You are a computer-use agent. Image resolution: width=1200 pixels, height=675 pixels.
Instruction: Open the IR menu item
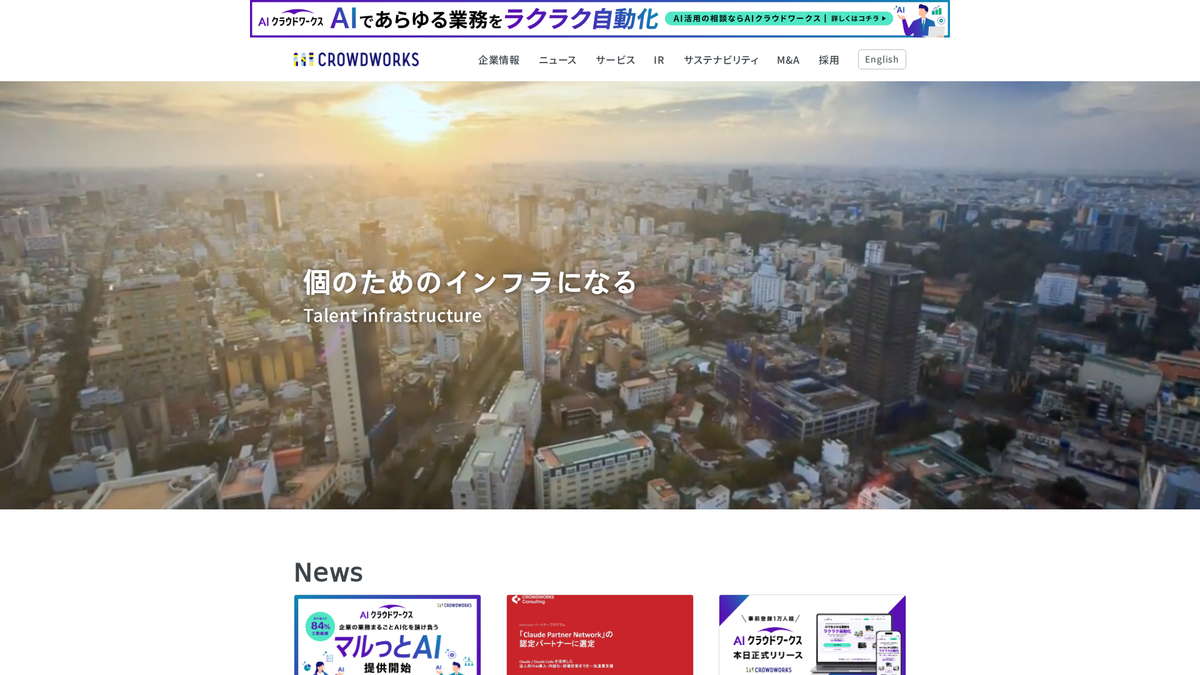(x=659, y=60)
